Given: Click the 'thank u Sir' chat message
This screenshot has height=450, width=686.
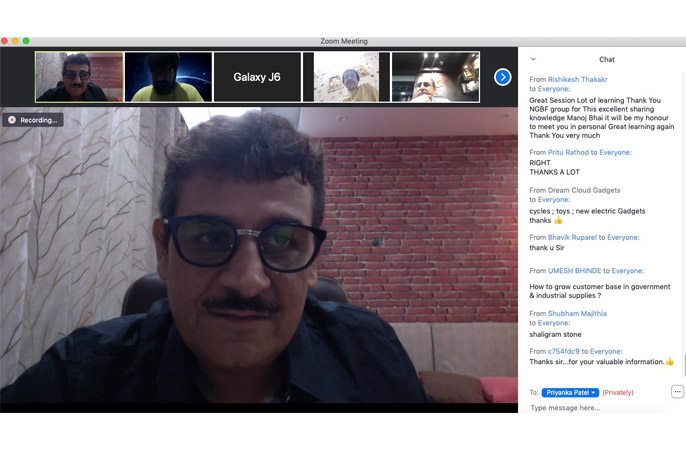Looking at the screenshot, I should tap(547, 248).
